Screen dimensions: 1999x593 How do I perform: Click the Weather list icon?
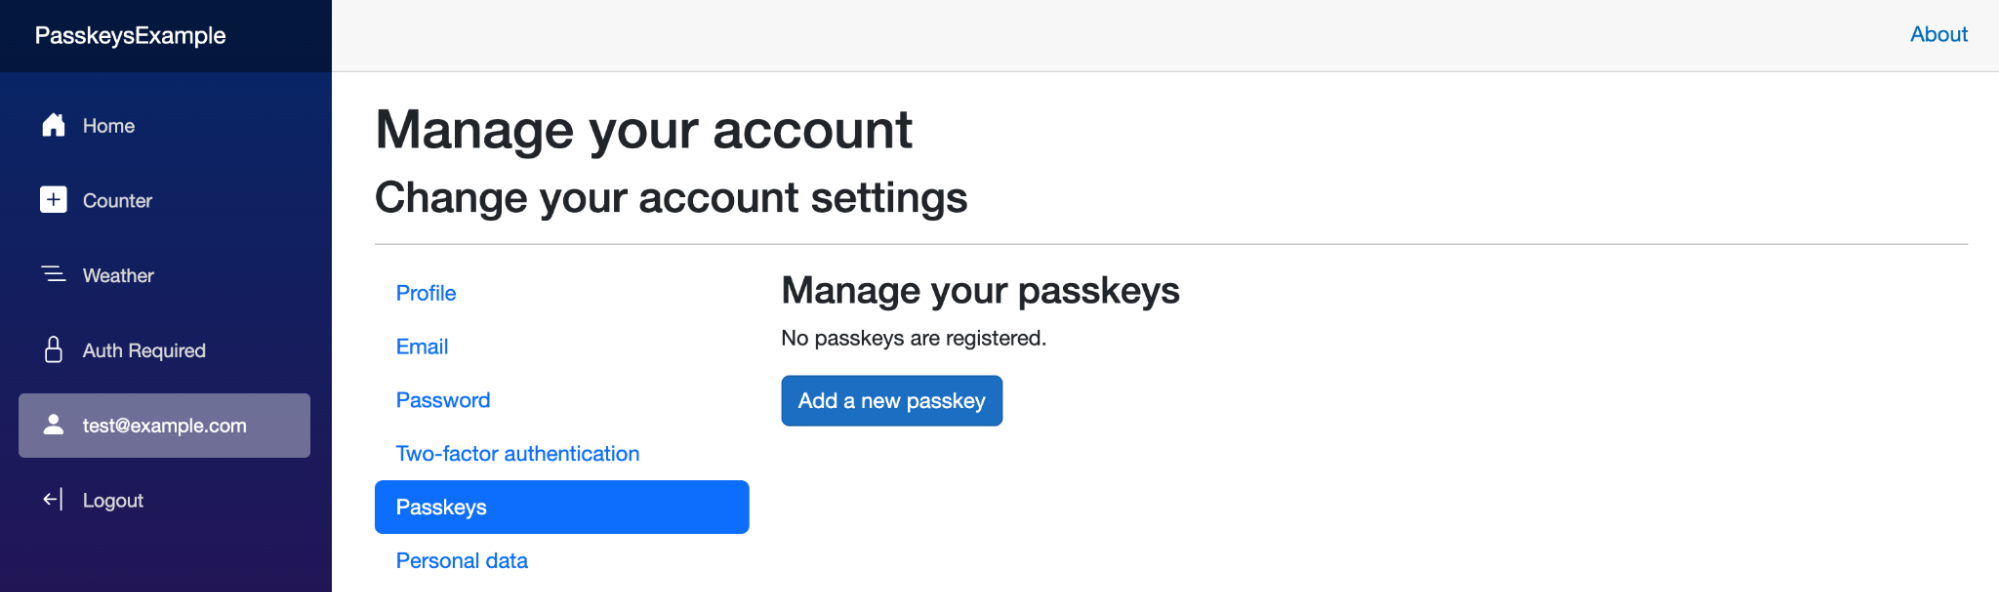[54, 274]
